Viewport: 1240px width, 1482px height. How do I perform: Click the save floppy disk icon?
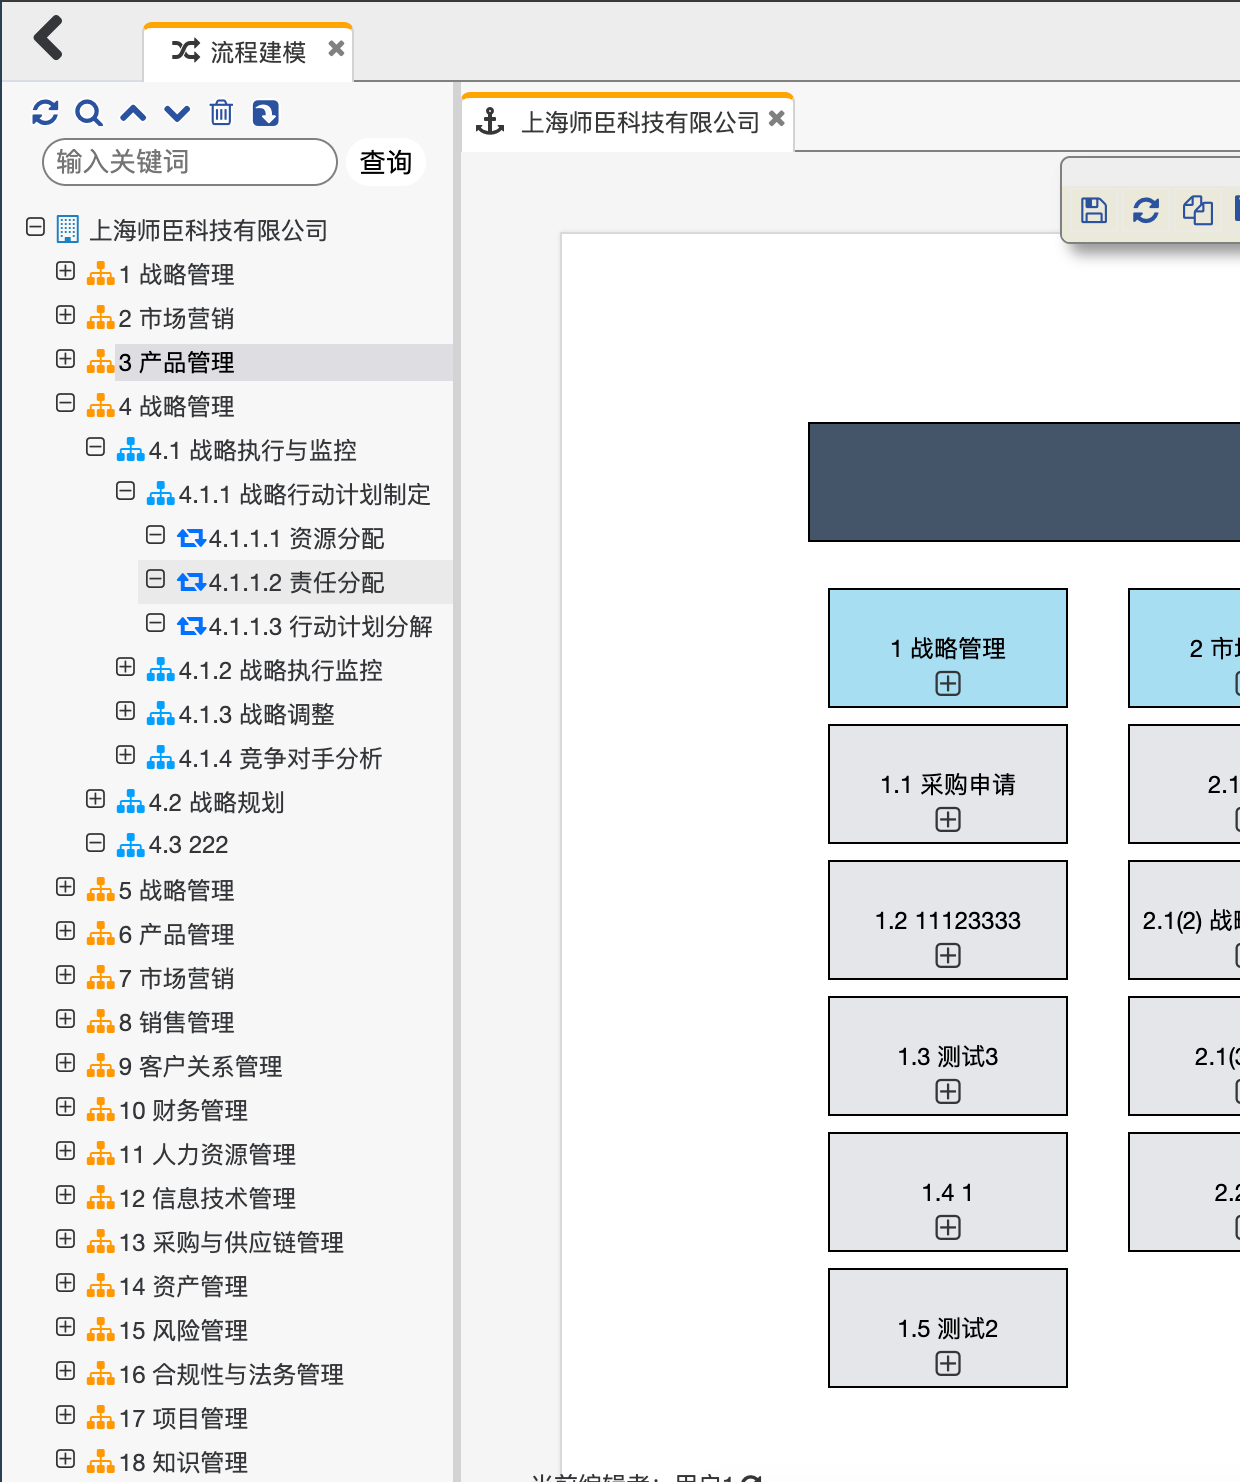coord(1094,210)
